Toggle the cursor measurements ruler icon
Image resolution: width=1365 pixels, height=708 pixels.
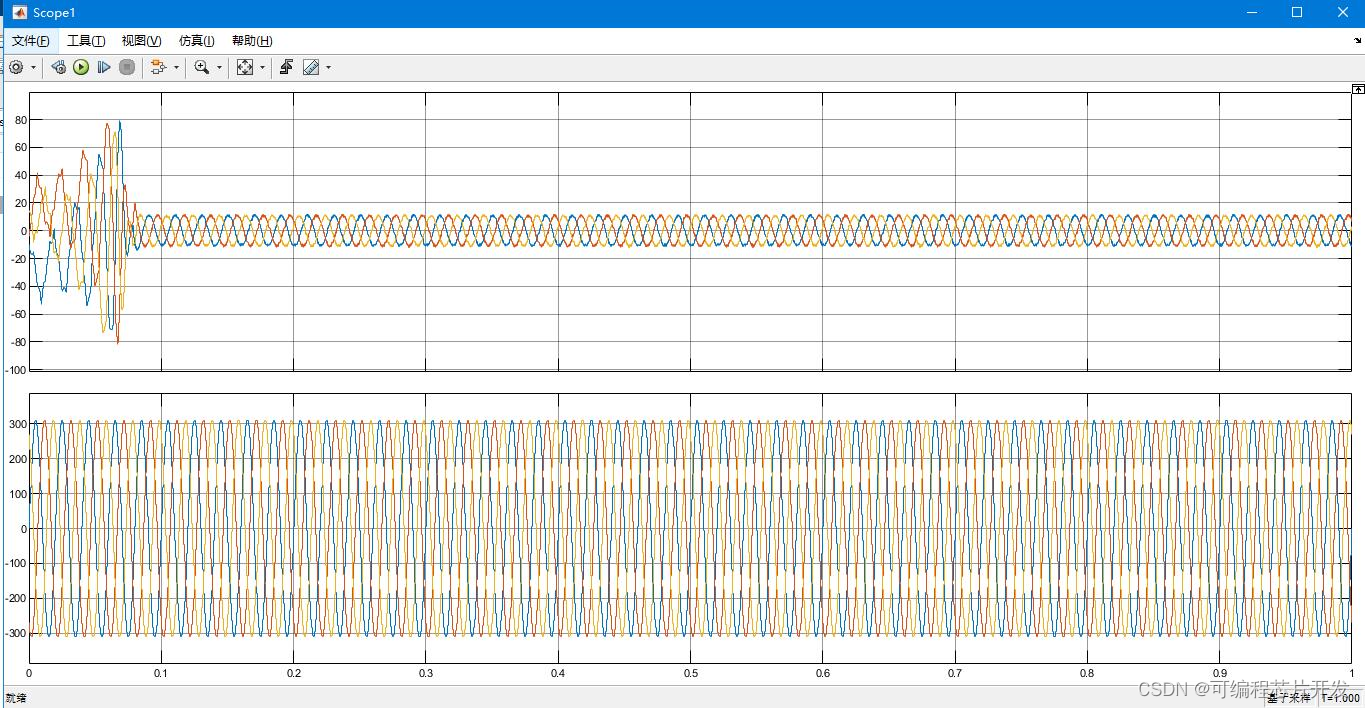point(311,67)
